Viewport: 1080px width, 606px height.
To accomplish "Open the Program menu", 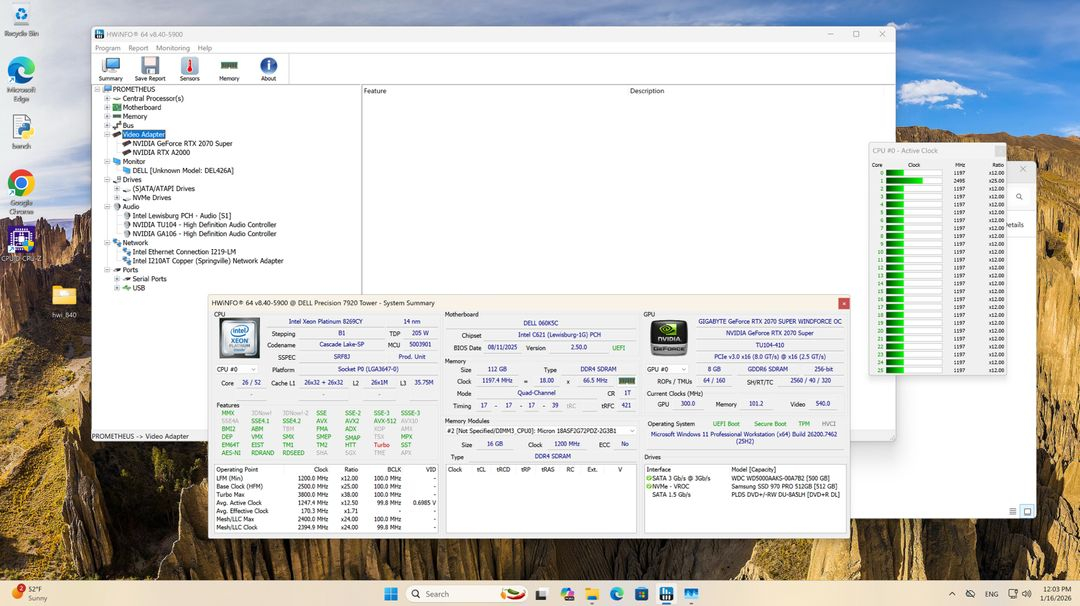I will tap(107, 47).
